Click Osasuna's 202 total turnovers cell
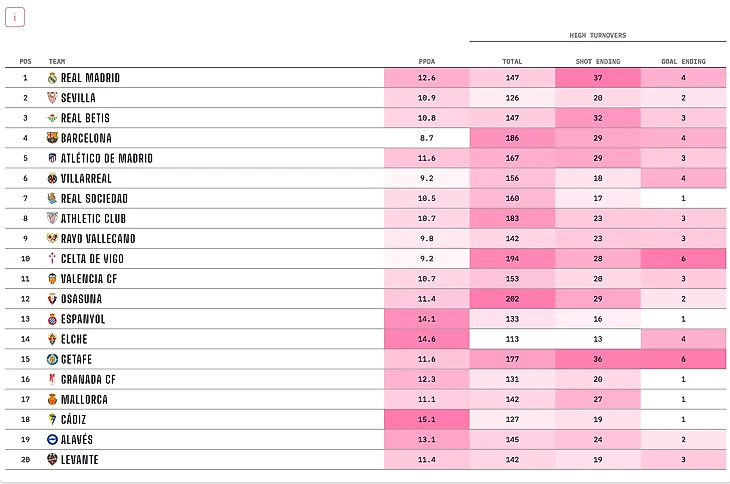The width and height of the screenshot is (730, 484). tap(512, 299)
